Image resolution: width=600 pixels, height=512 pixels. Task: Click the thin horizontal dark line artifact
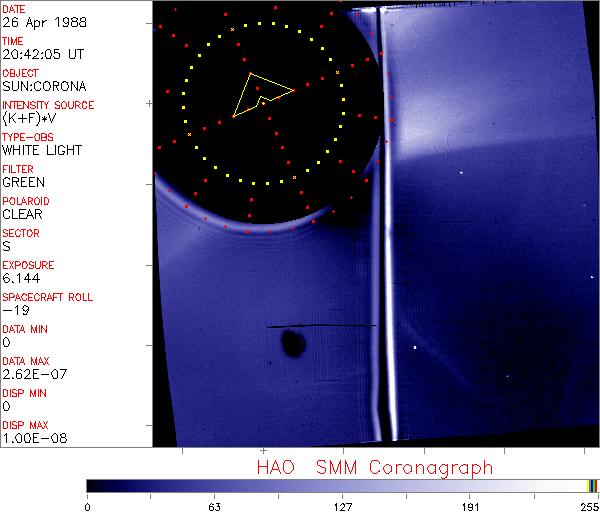[320, 326]
